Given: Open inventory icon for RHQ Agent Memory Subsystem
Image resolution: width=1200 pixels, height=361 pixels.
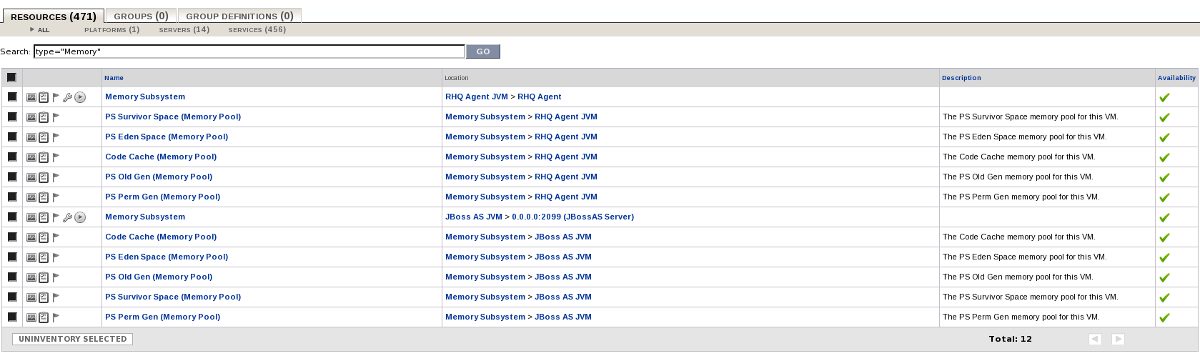Looking at the screenshot, I should [43, 97].
